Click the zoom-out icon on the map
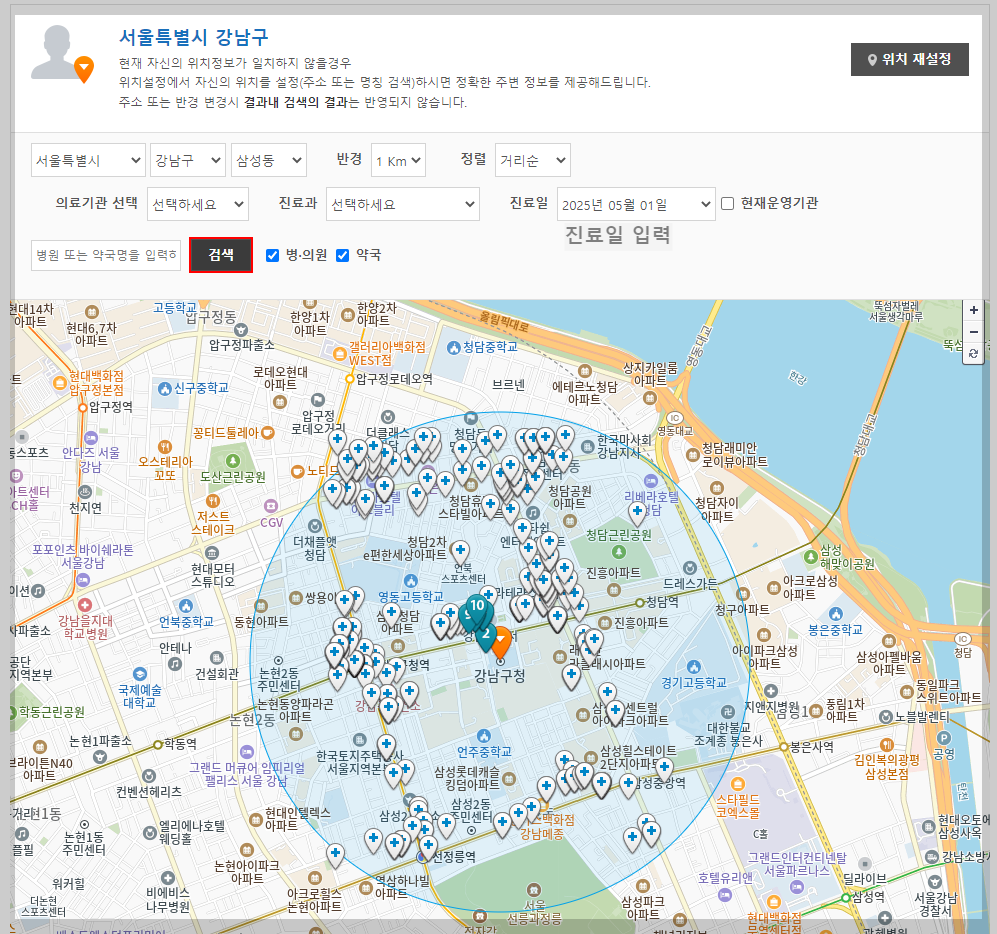Screen dimensions: 997x934 (973, 332)
